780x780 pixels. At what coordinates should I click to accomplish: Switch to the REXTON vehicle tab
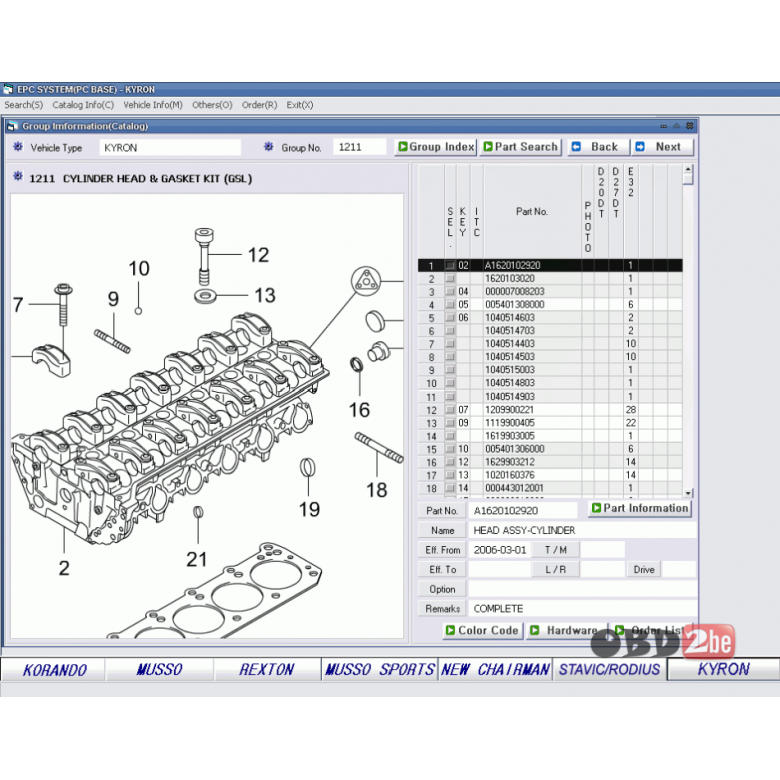(267, 670)
